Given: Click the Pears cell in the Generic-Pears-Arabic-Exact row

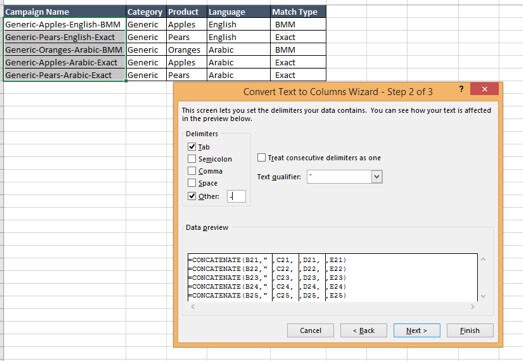Looking at the screenshot, I should tap(186, 75).
